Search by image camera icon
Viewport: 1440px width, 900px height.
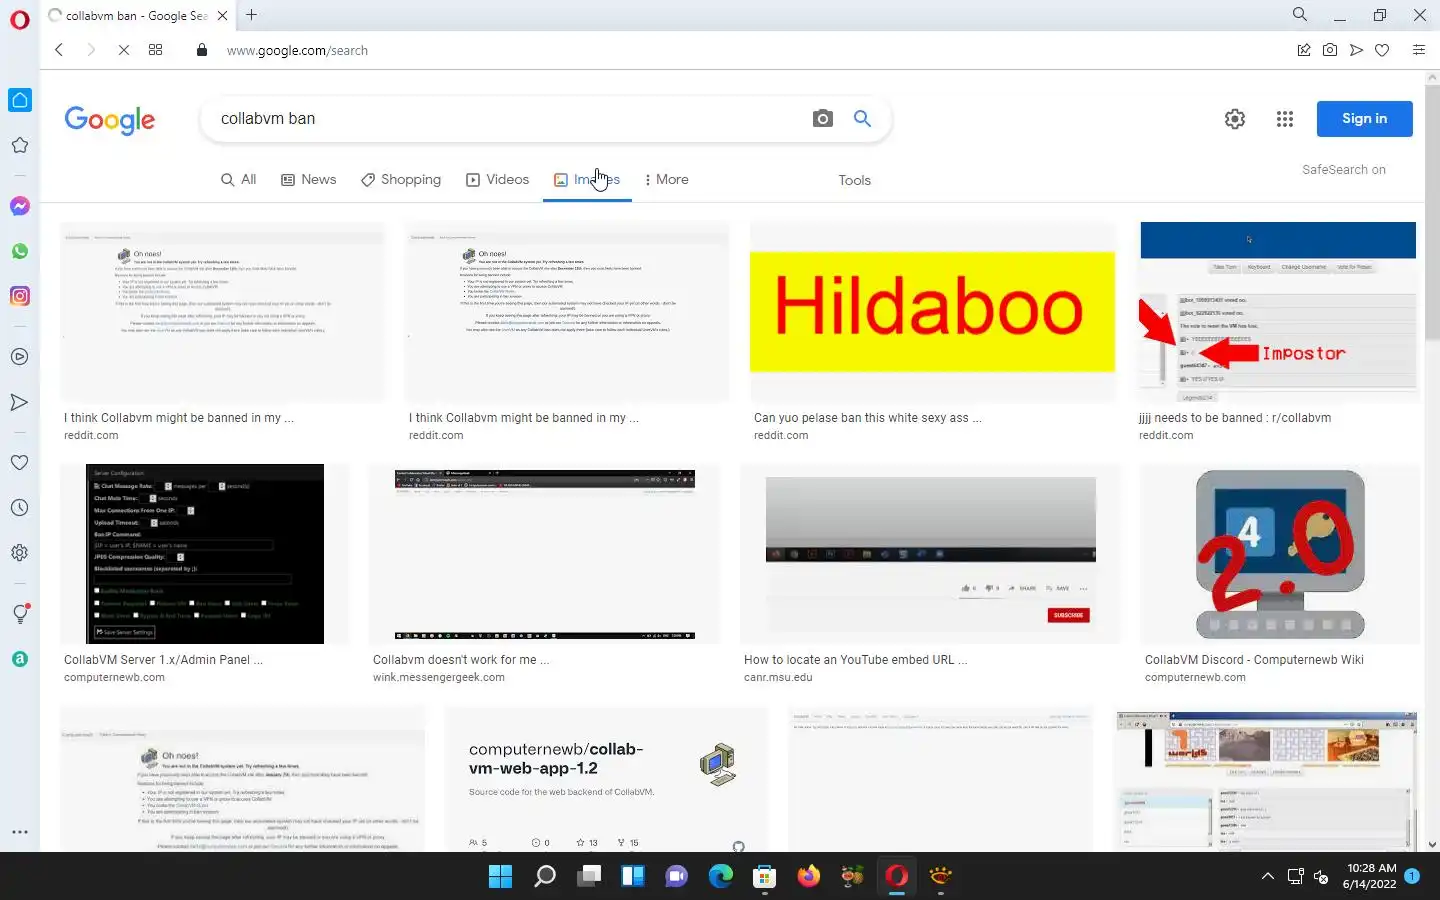[x=823, y=119]
